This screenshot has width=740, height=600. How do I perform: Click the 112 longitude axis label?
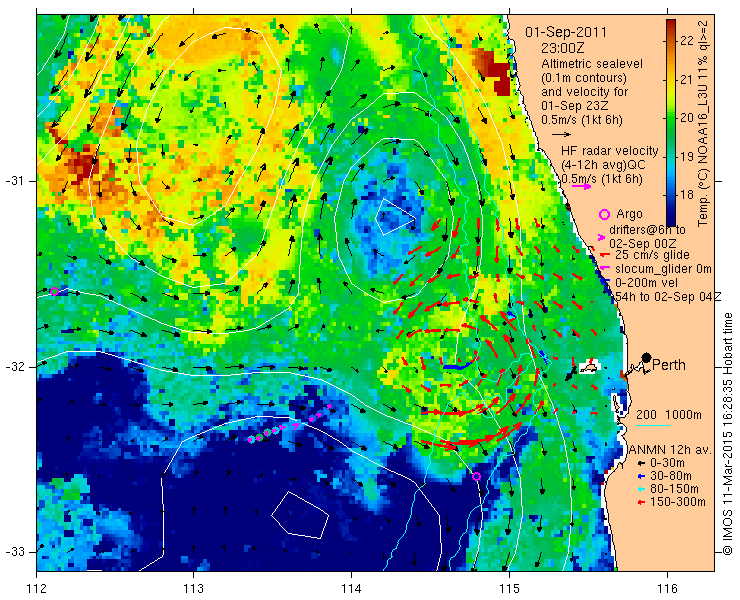[36, 589]
